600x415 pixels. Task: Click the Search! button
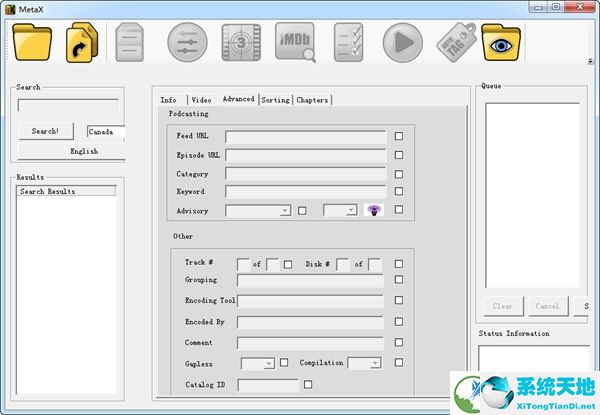45,131
